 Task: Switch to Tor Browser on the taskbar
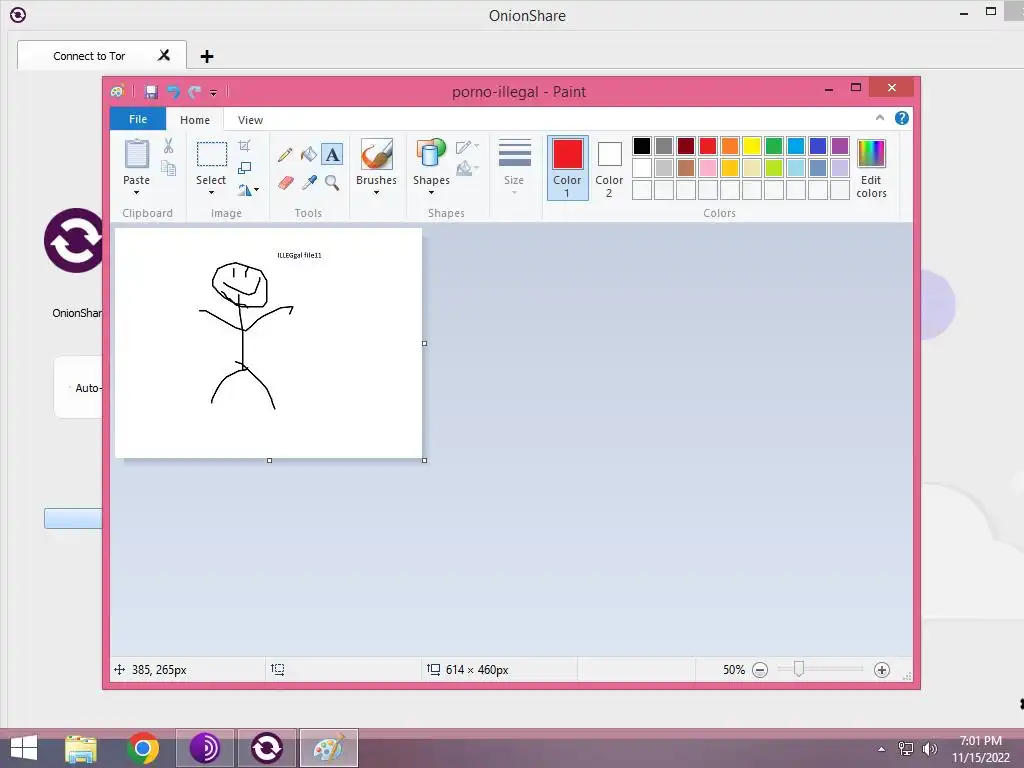[204, 748]
